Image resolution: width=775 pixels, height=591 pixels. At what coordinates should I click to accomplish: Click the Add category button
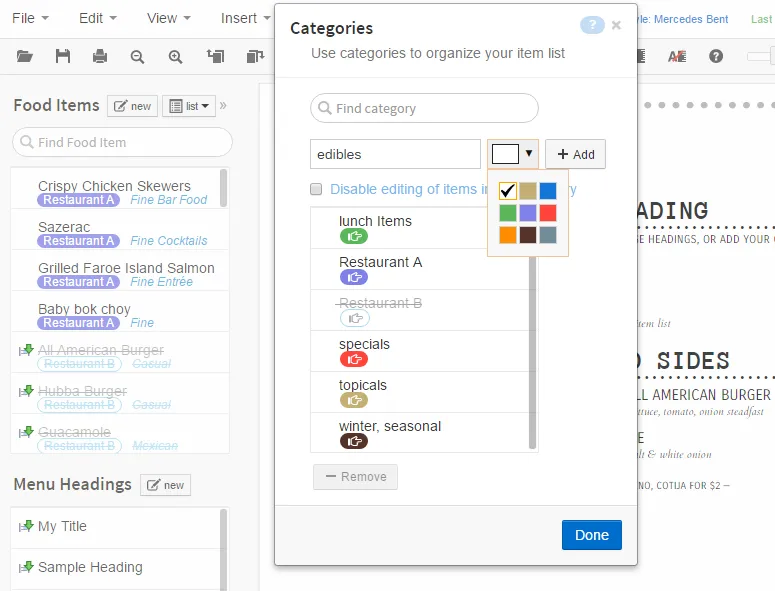(575, 154)
